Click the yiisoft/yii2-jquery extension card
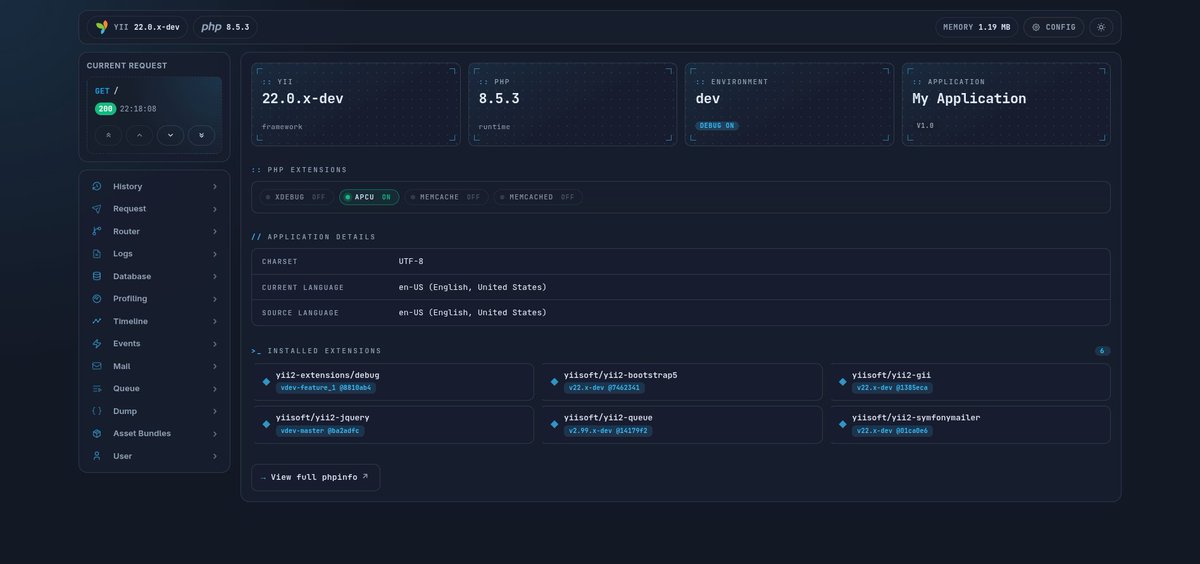The height and width of the screenshot is (564, 1200). (393, 424)
